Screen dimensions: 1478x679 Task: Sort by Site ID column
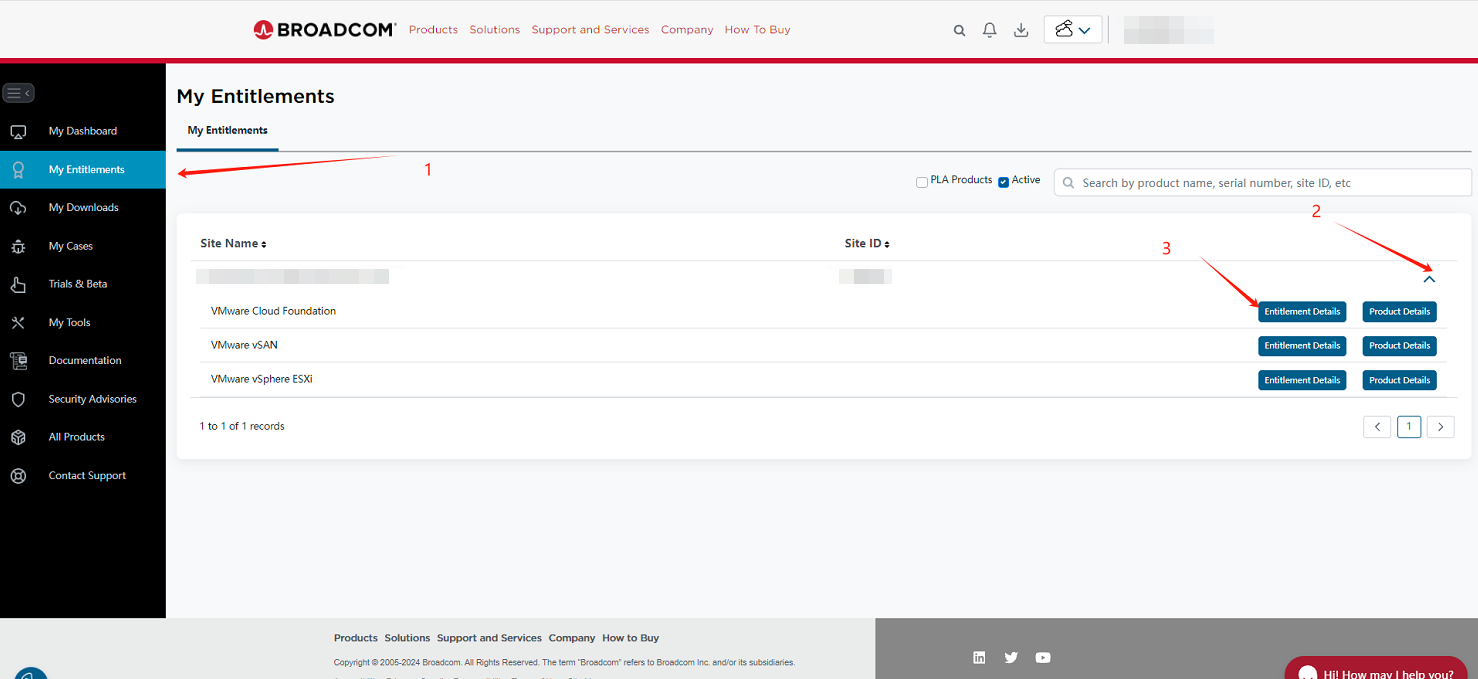(x=867, y=244)
